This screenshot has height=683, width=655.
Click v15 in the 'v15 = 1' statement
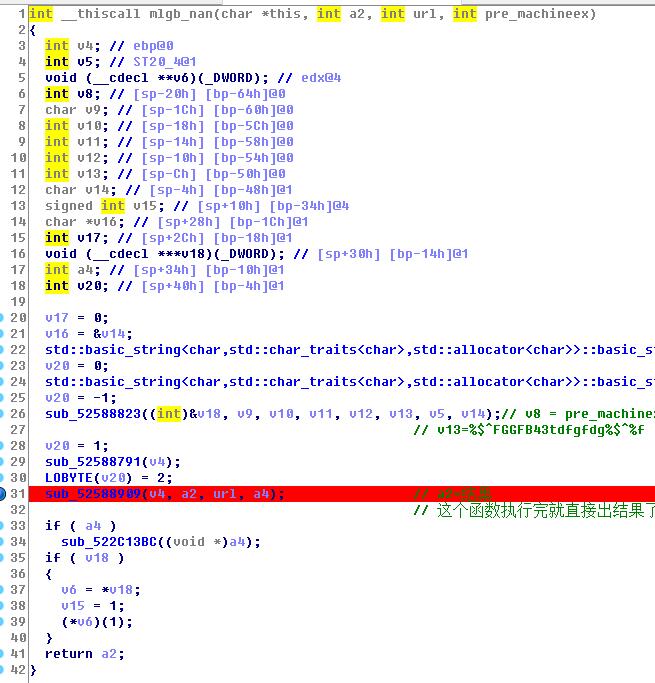[x=73, y=606]
